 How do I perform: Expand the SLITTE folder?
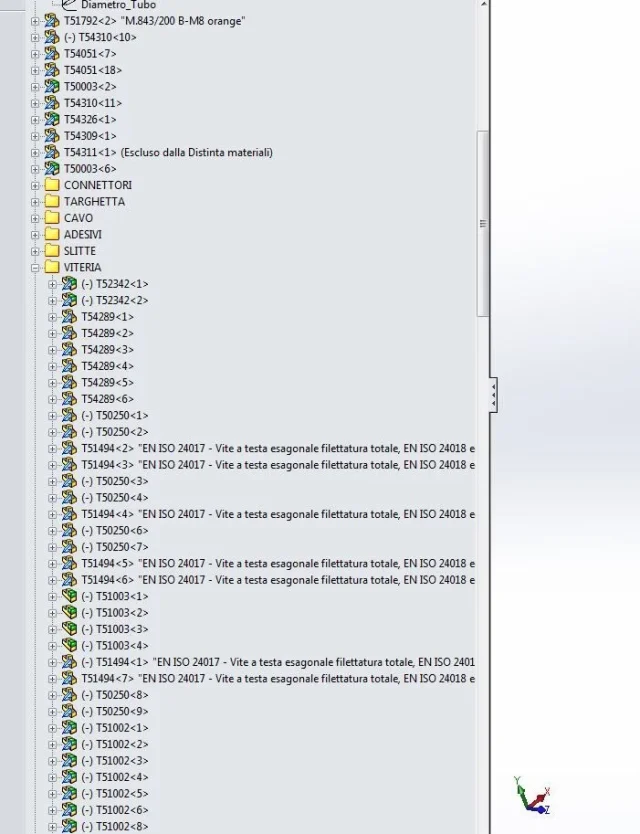pos(35,252)
